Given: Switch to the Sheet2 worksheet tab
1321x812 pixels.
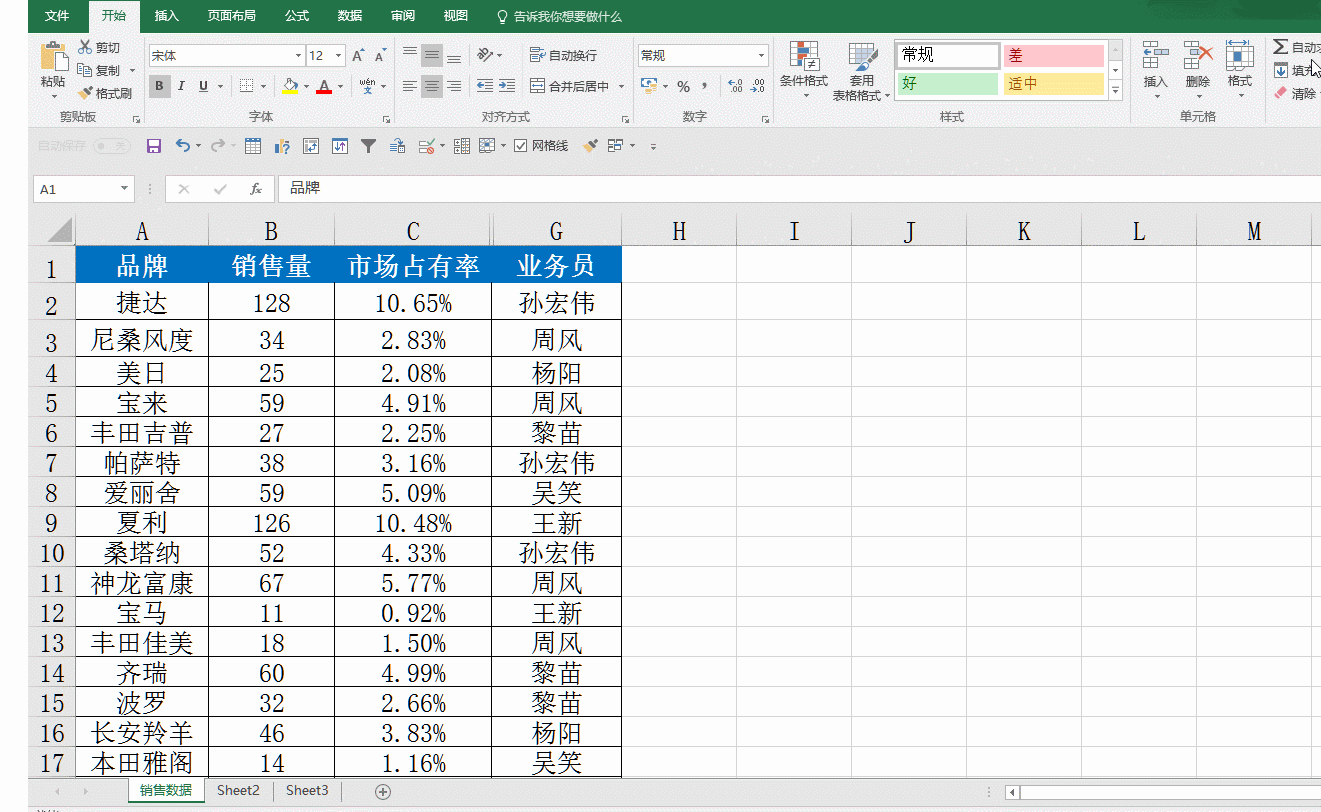Looking at the screenshot, I should (238, 790).
